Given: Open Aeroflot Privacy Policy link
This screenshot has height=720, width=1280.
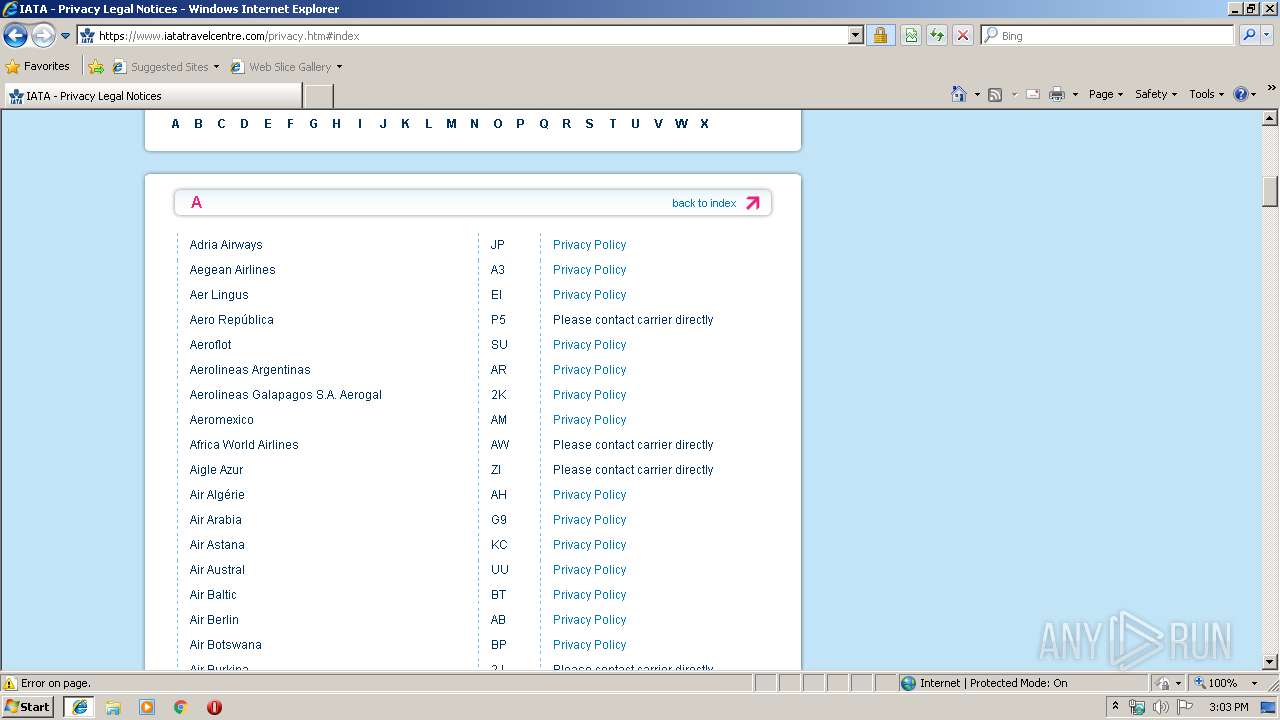Looking at the screenshot, I should [589, 345].
